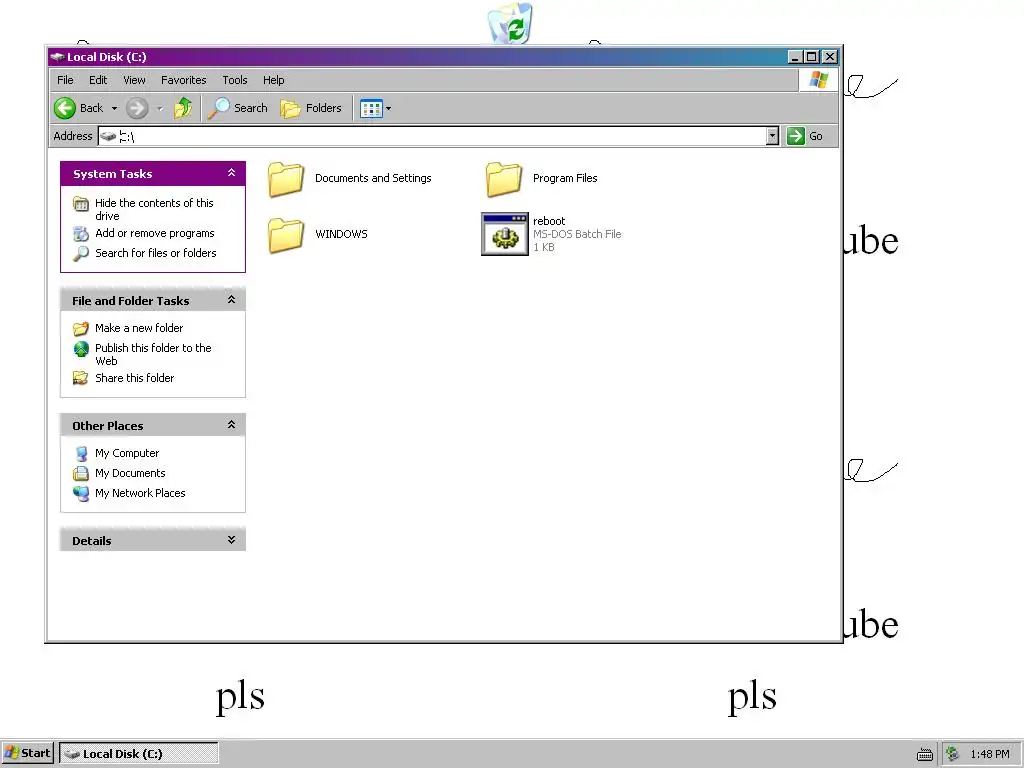Click Publish this folder to the Web
1024x768 pixels.
(153, 355)
